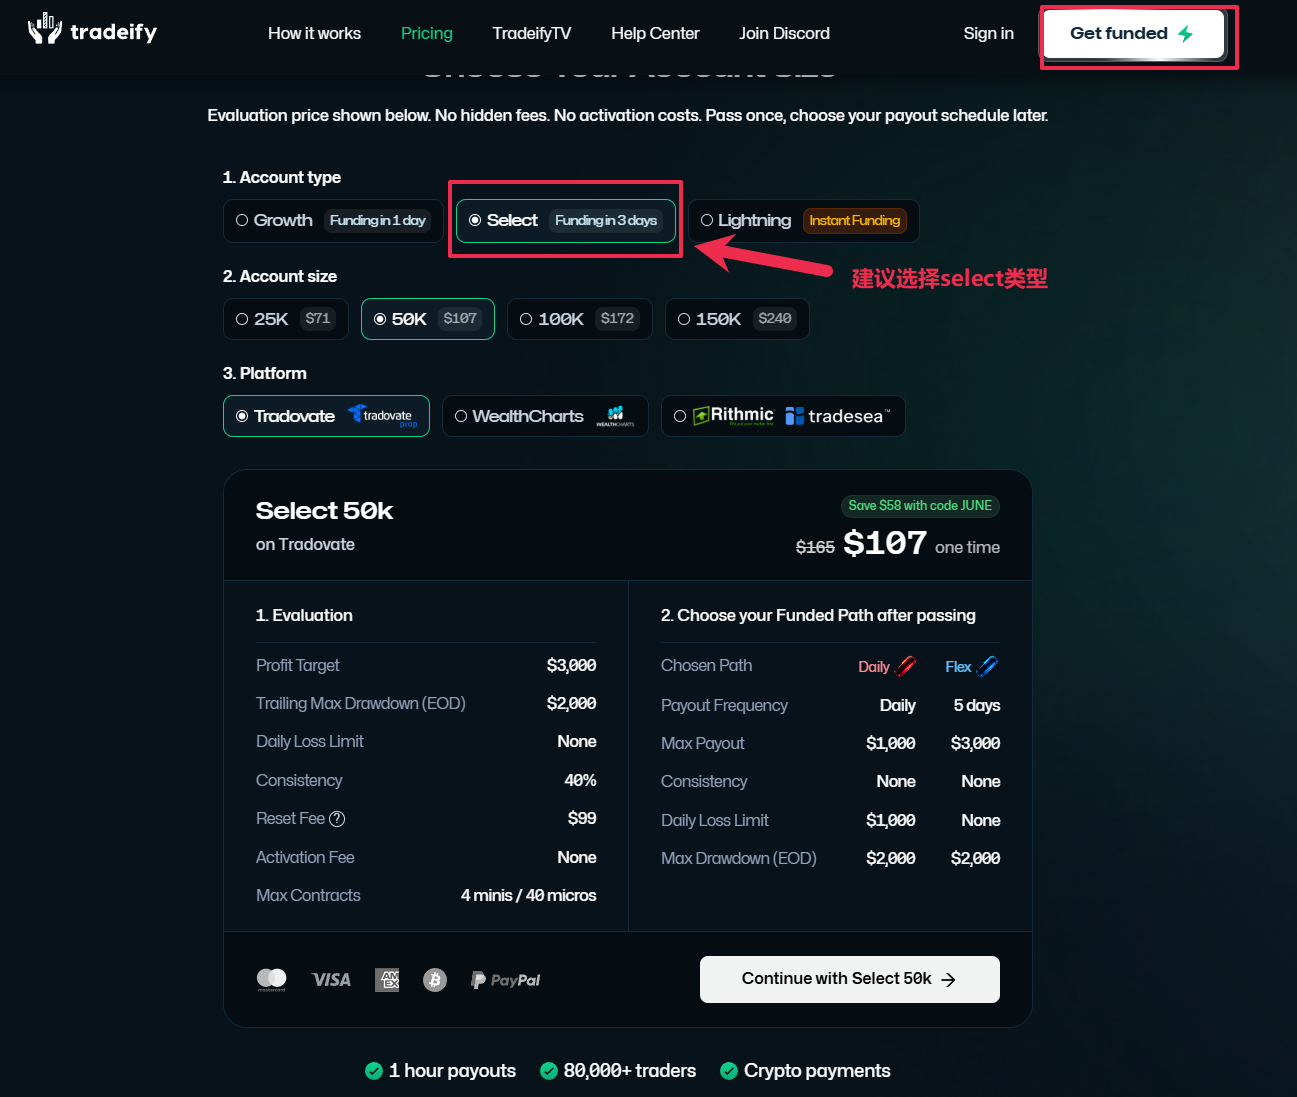Click the checkmark beside Crypto payments
Screen dimensions: 1297x1097
(729, 1071)
